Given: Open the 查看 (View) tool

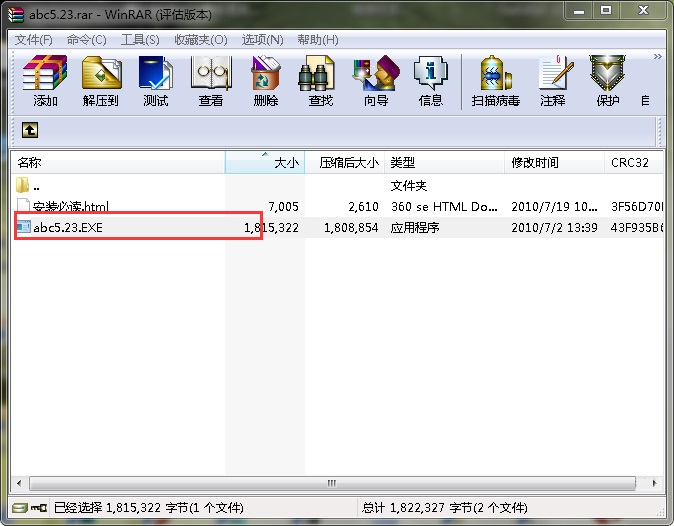Looking at the screenshot, I should [211, 80].
